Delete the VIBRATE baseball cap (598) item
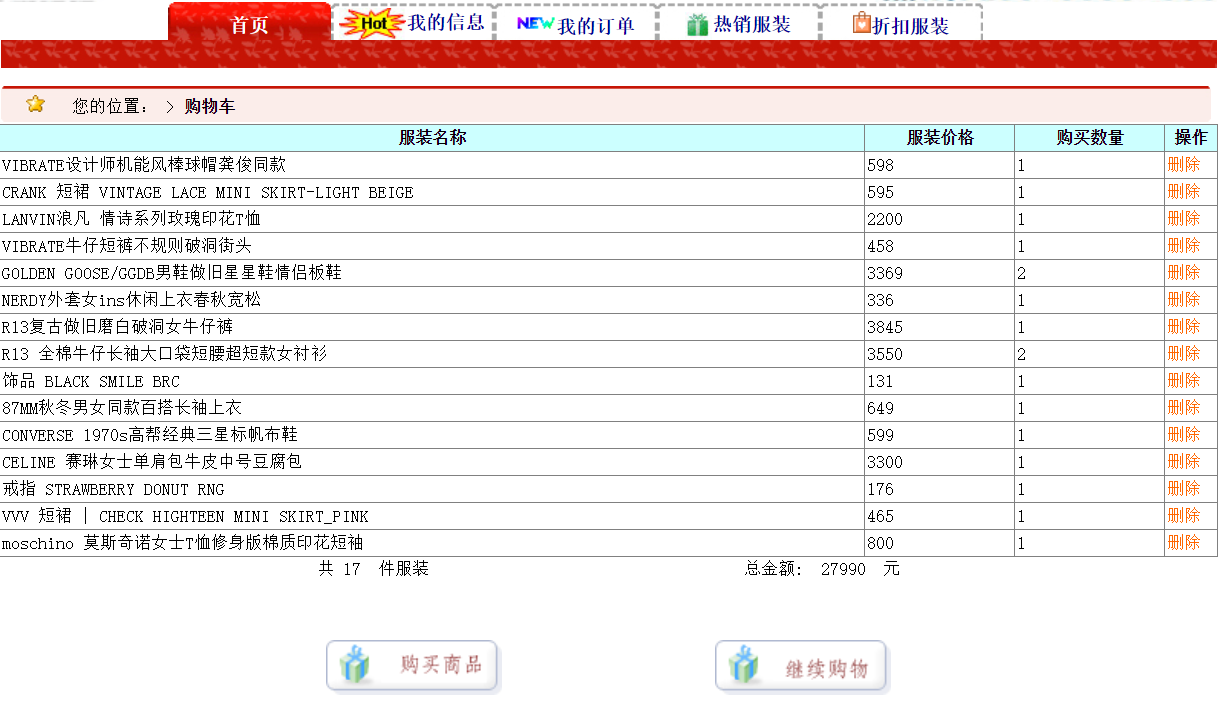This screenshot has width=1224, height=707. point(1184,165)
